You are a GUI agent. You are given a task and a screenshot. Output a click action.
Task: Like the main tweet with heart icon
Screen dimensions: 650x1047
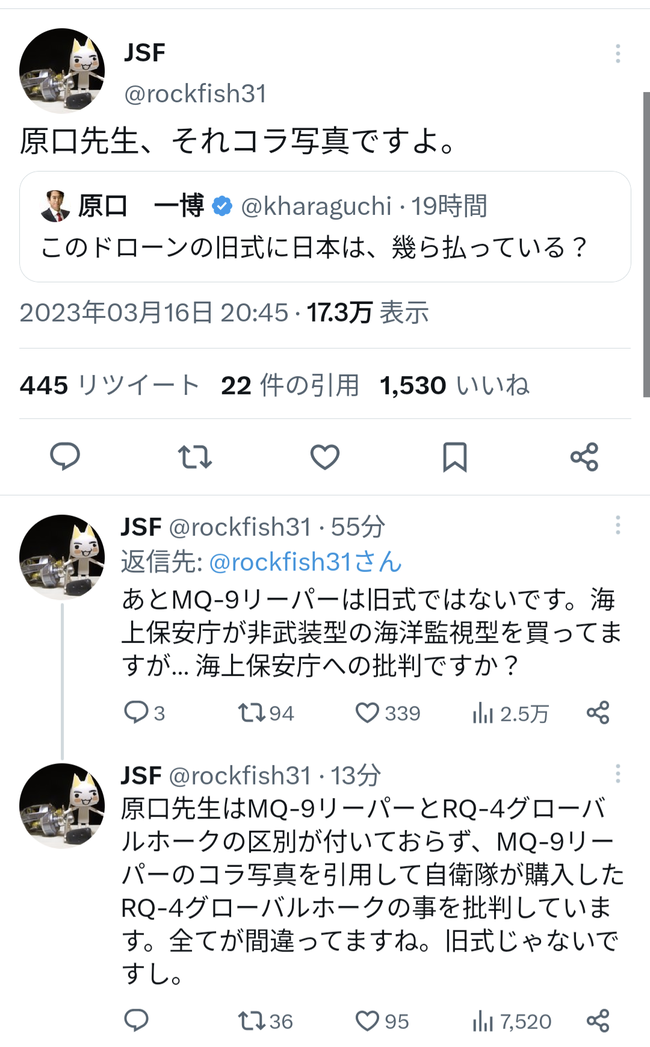(325, 457)
